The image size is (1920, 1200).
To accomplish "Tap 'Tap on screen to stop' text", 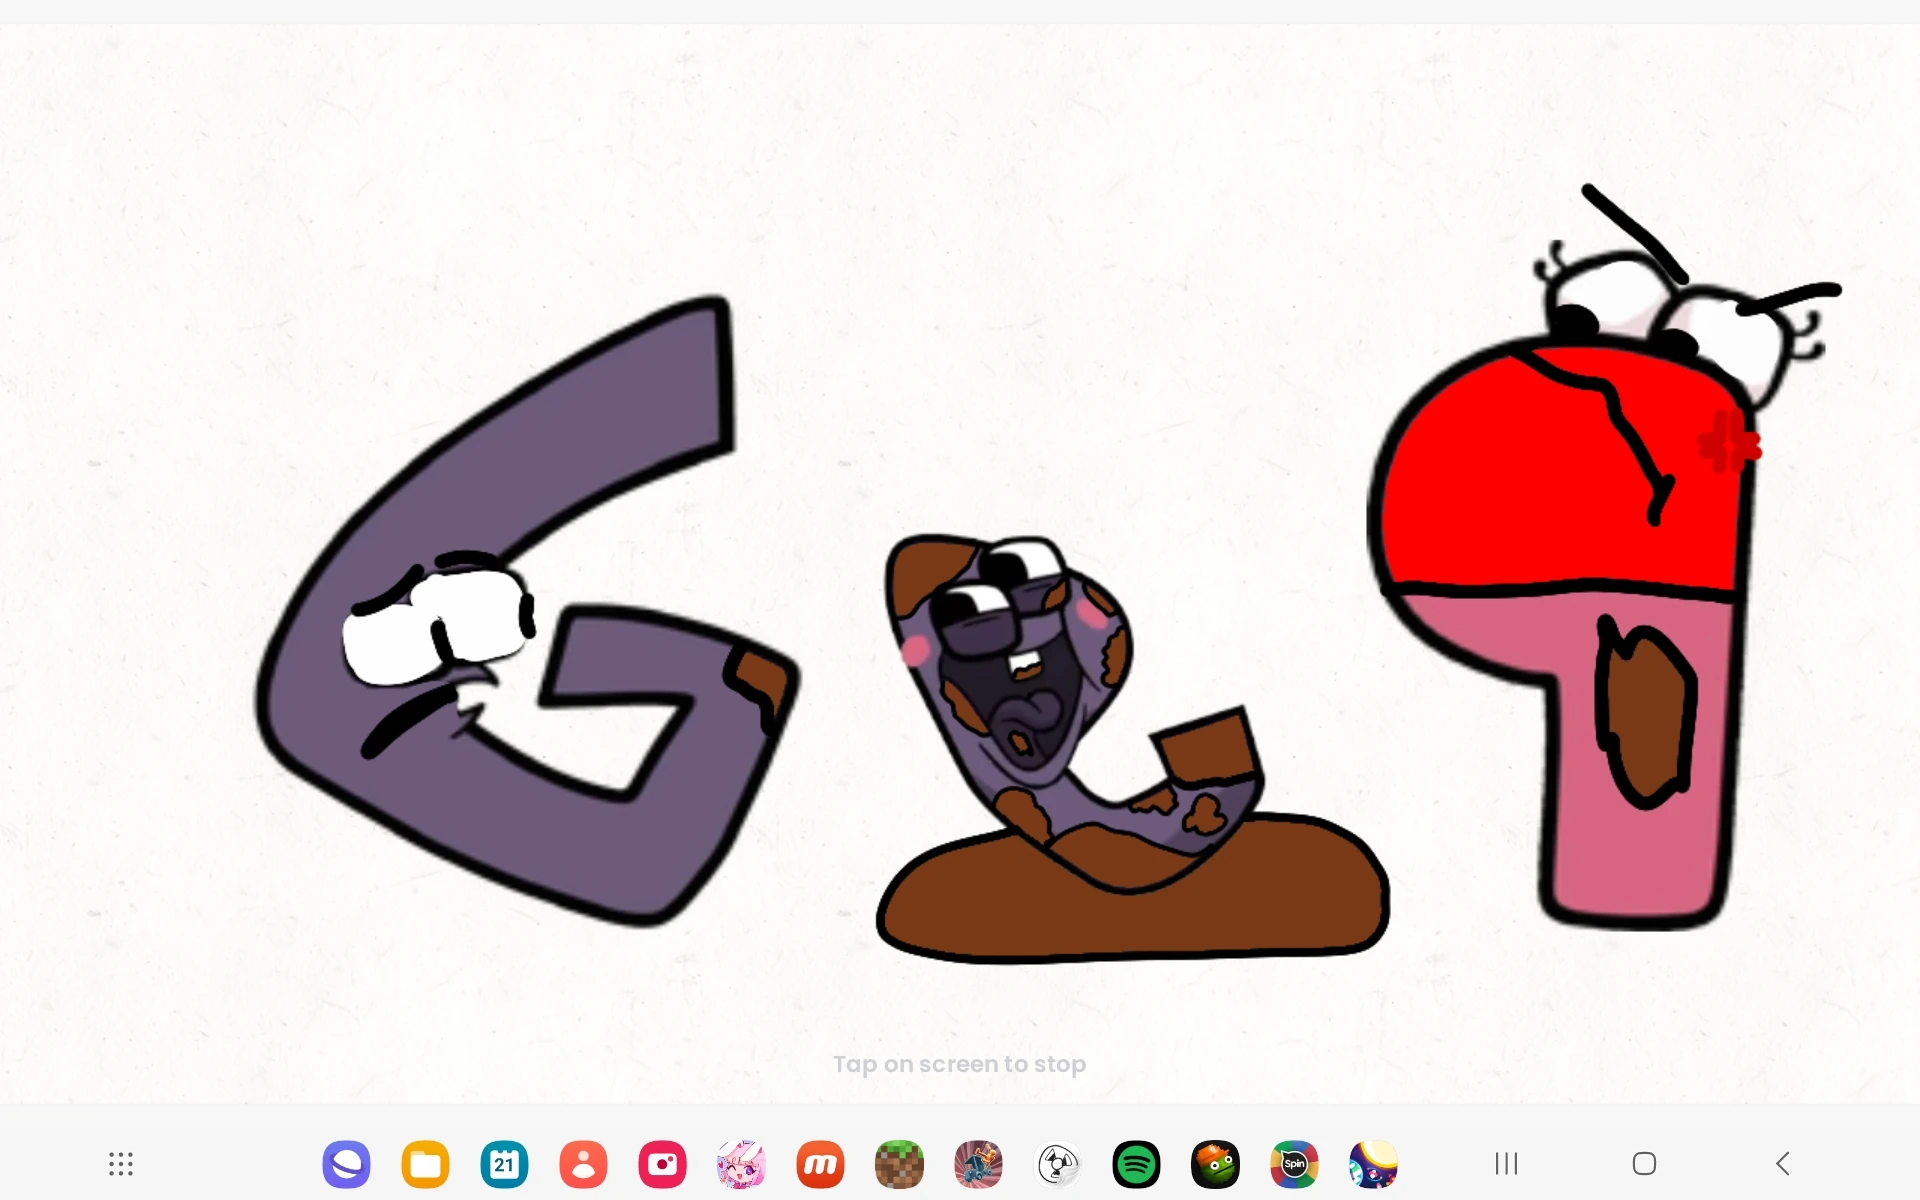I will click(x=959, y=1064).
